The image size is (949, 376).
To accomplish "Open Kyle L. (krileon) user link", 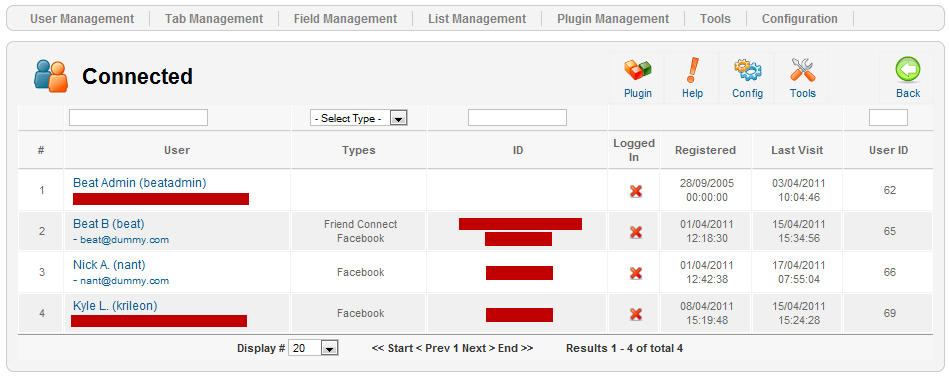I will pos(115,306).
